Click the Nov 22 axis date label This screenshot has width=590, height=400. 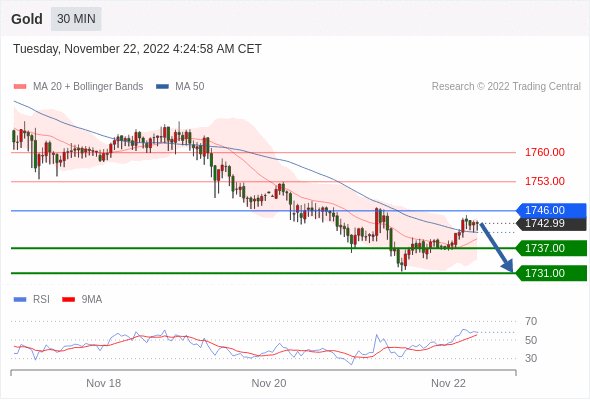click(x=448, y=383)
